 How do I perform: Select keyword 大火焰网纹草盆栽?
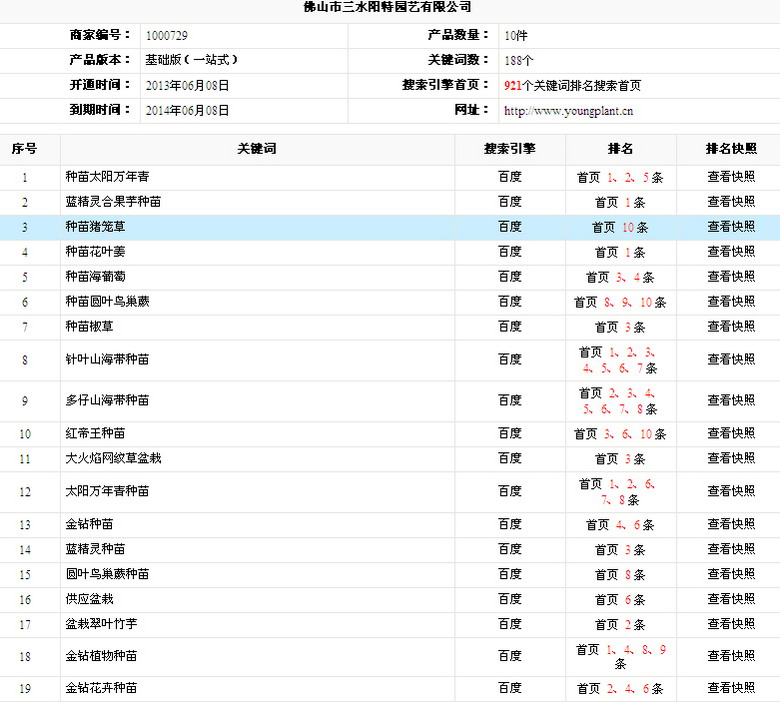113,458
